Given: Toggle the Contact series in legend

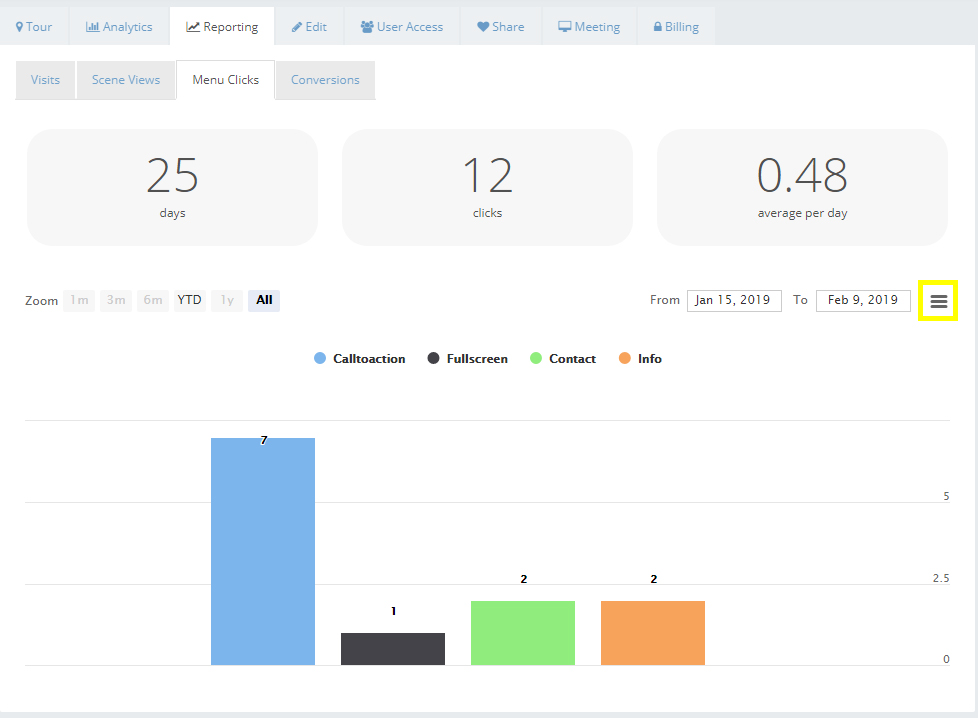Looking at the screenshot, I should [563, 359].
